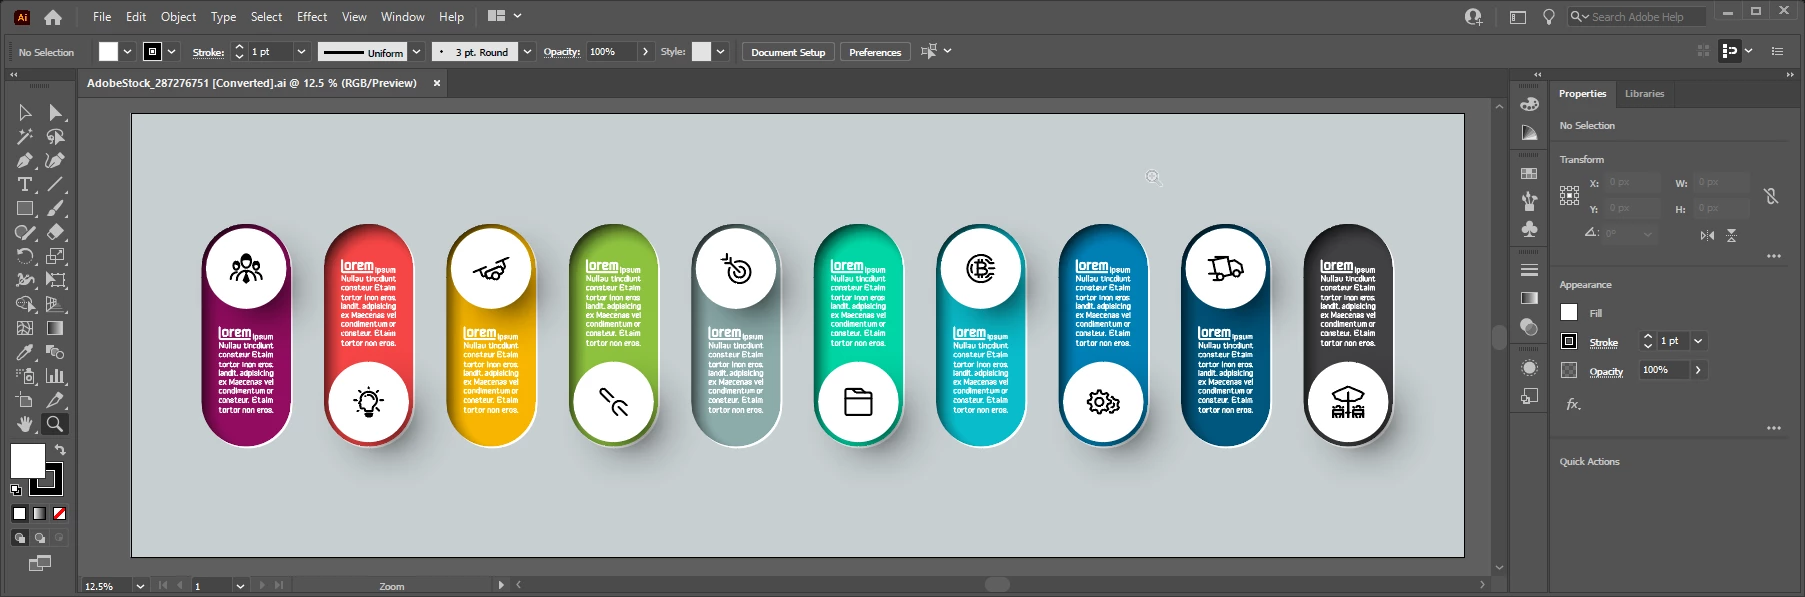Screen dimensions: 1805x597
Task: Open the Stroke panel lines icon
Action: [x=1529, y=270]
